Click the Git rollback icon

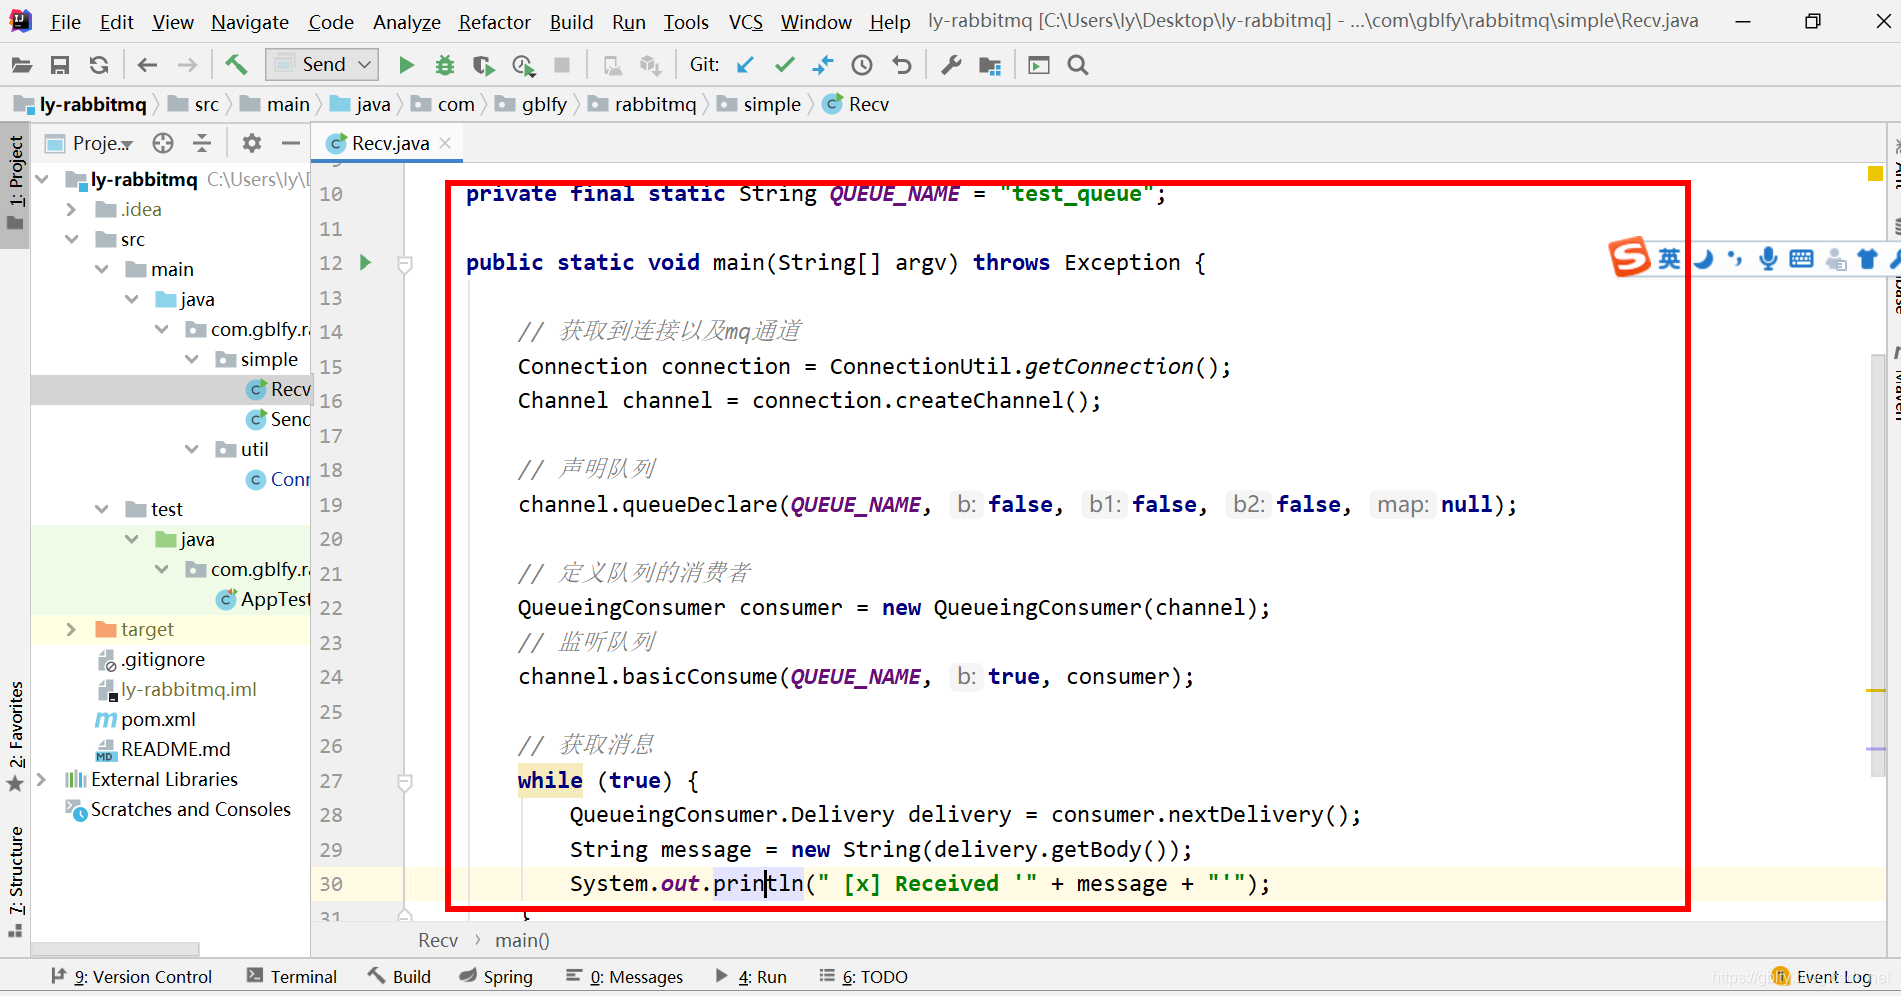point(902,65)
